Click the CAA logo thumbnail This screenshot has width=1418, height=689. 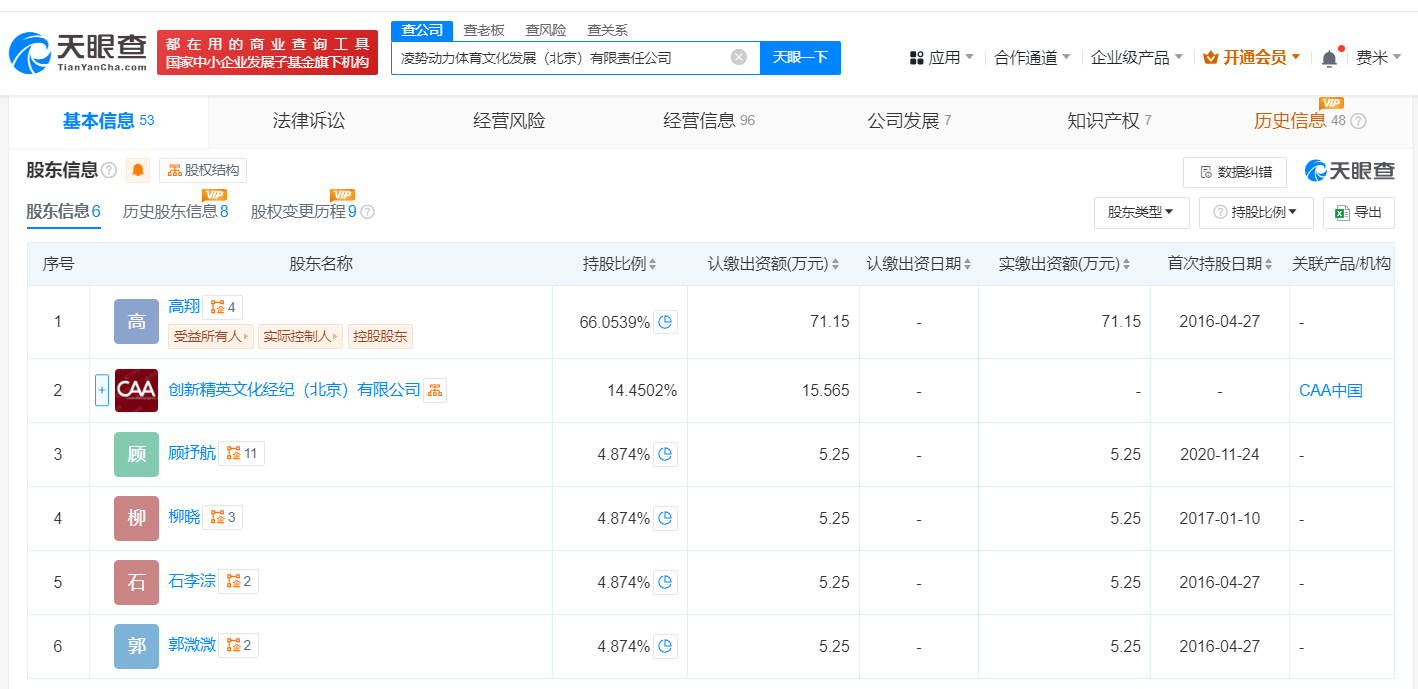pos(136,390)
